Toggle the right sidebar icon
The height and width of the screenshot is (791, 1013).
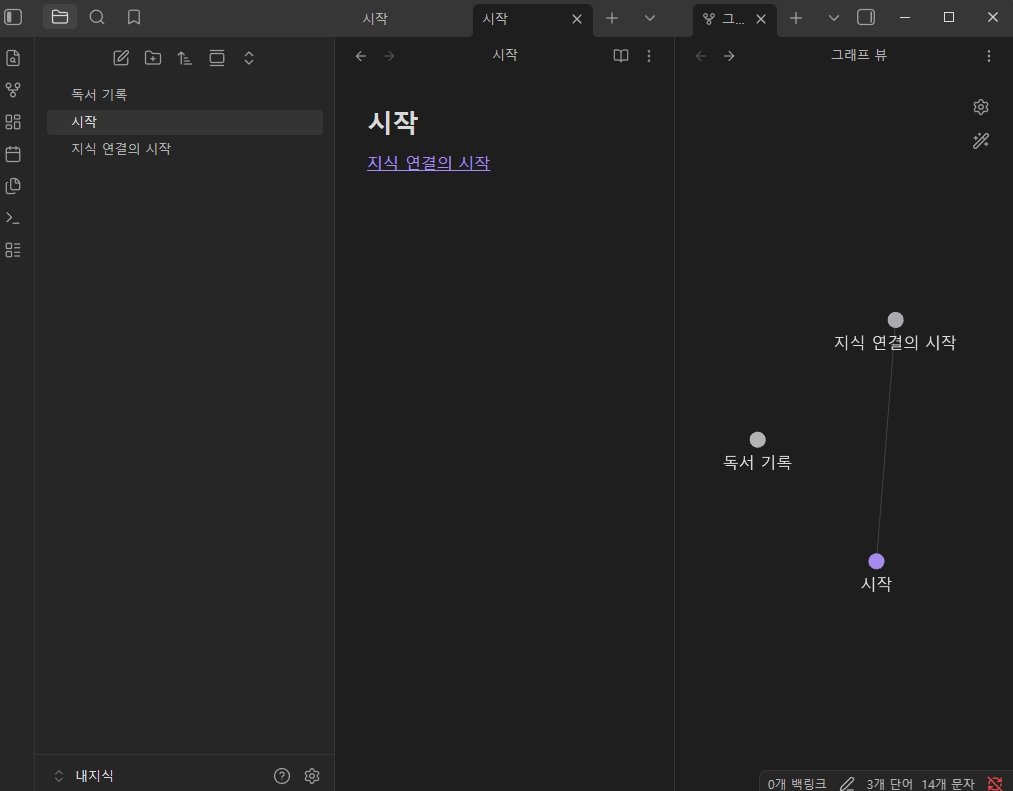866,17
